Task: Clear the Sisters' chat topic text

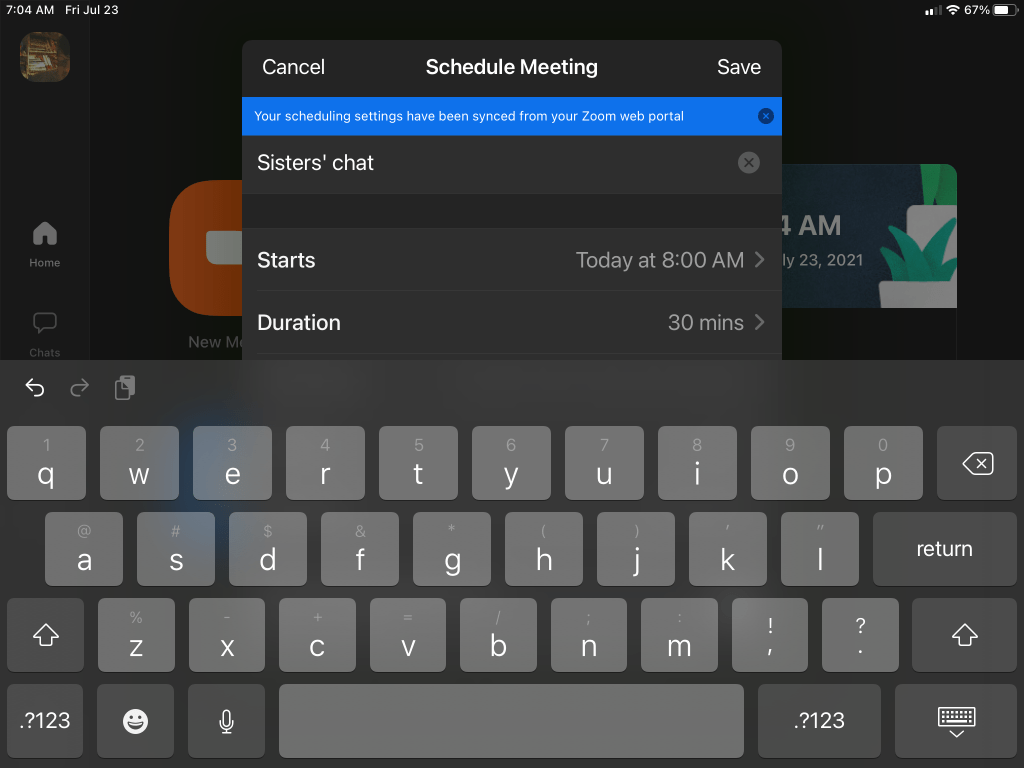Action: tap(748, 163)
